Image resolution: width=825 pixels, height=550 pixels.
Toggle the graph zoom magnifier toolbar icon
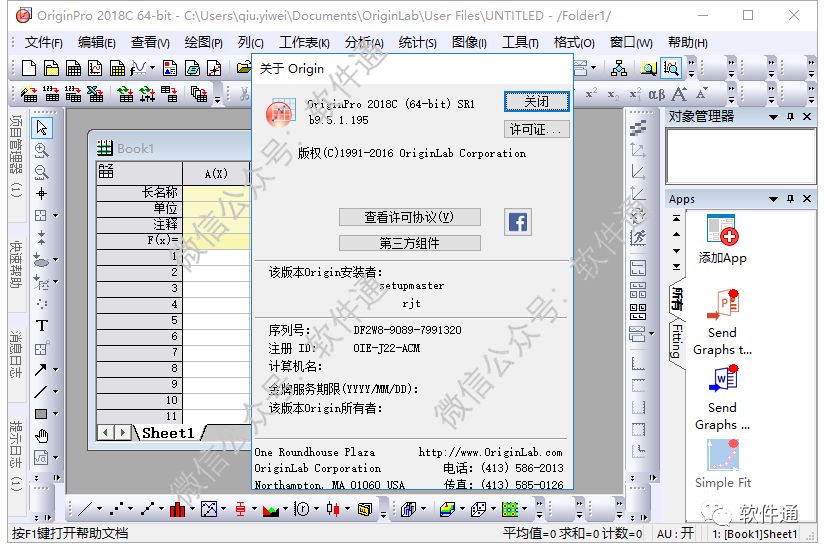[671, 68]
